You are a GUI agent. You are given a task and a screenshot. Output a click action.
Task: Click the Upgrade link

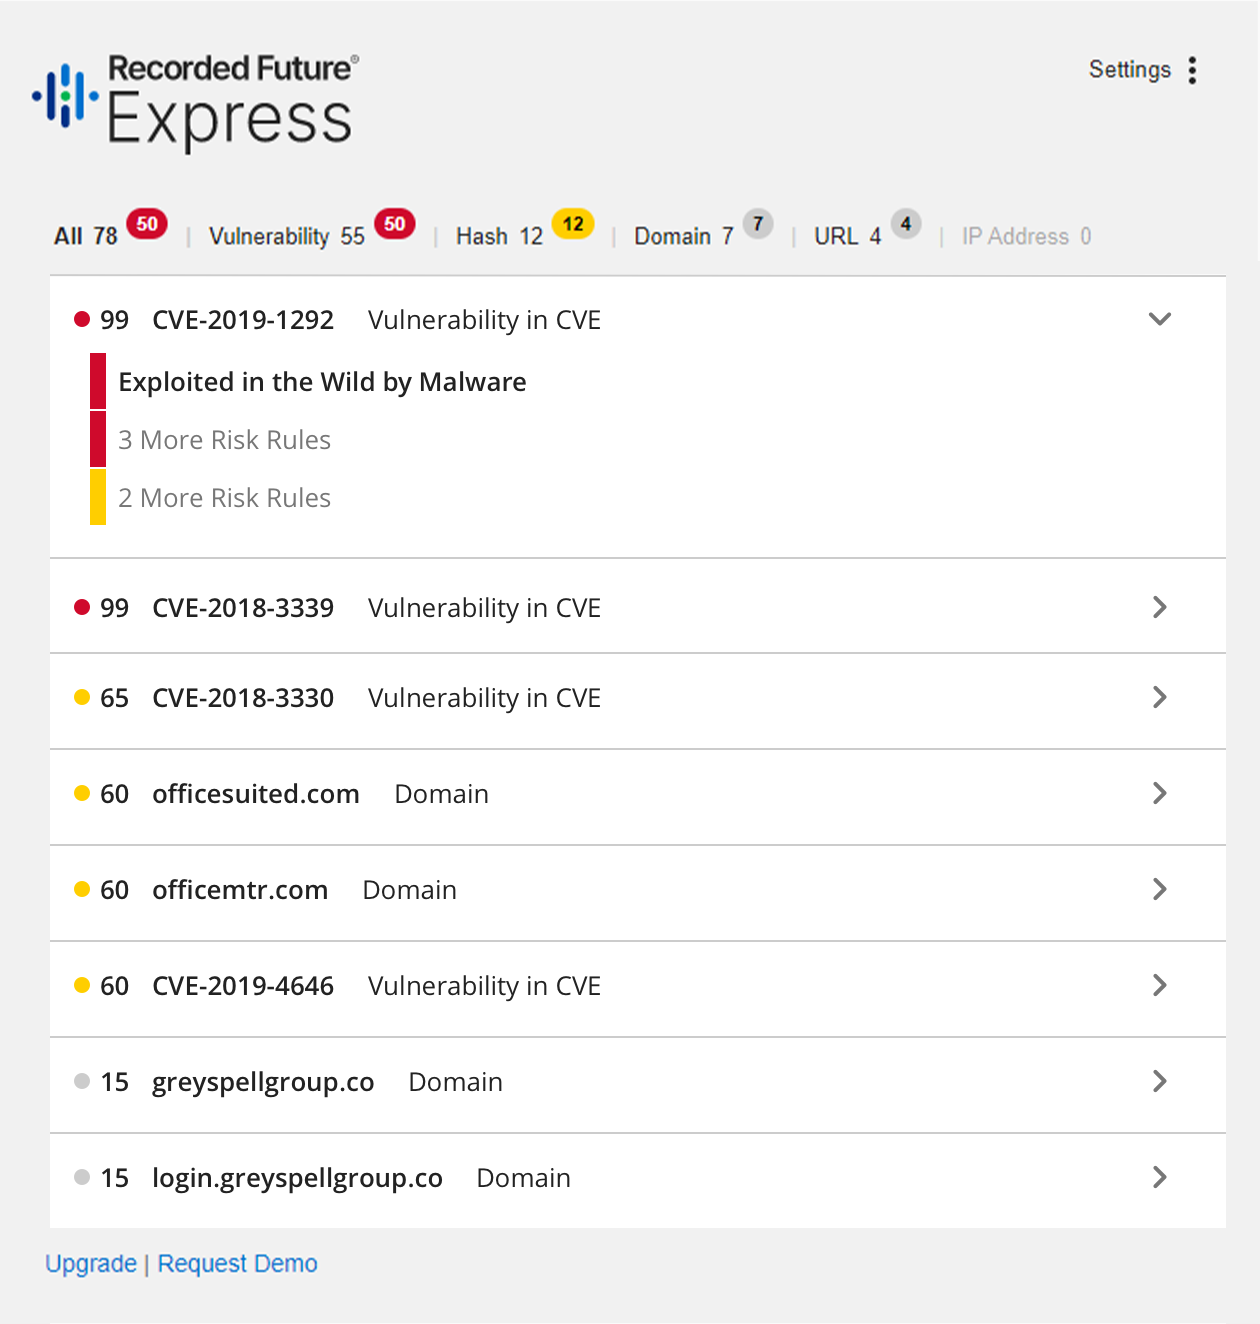point(91,1264)
